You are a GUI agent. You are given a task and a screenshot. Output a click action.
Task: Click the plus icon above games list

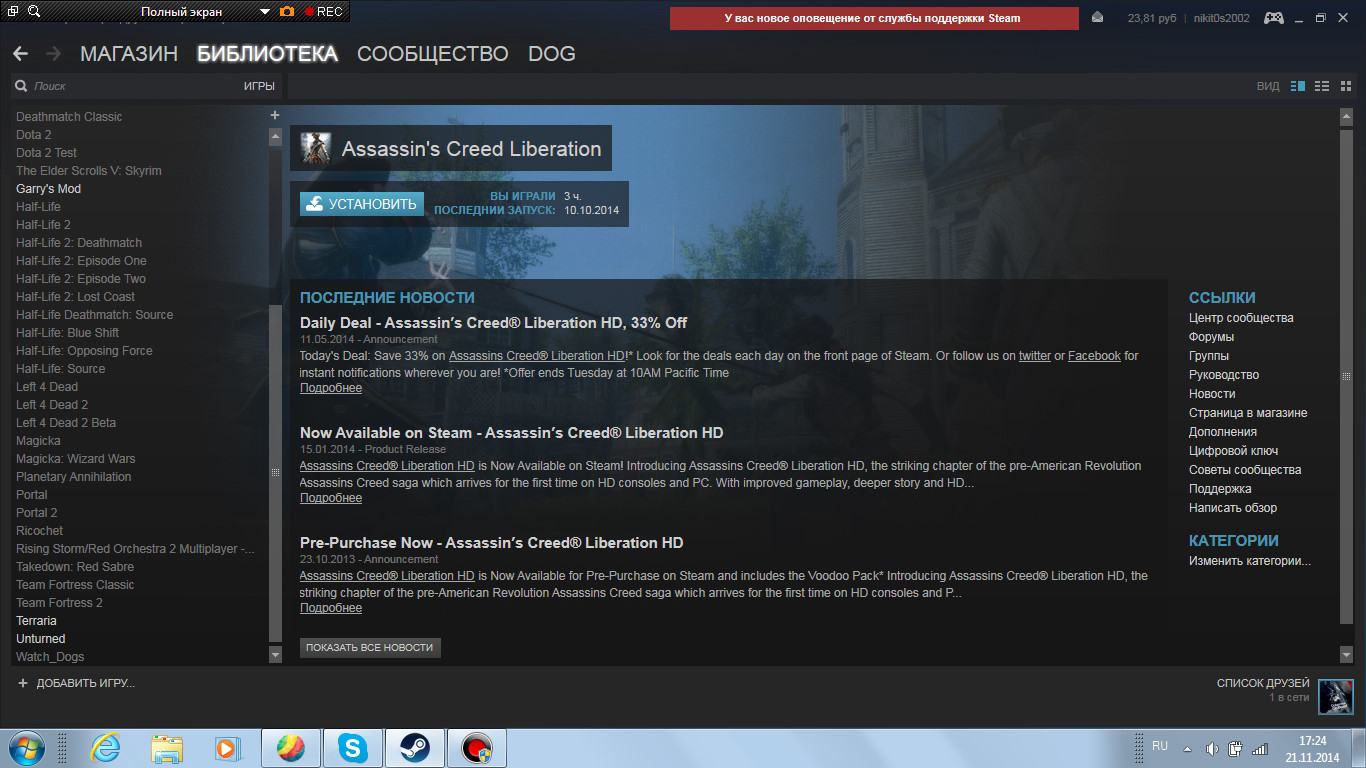coord(275,115)
